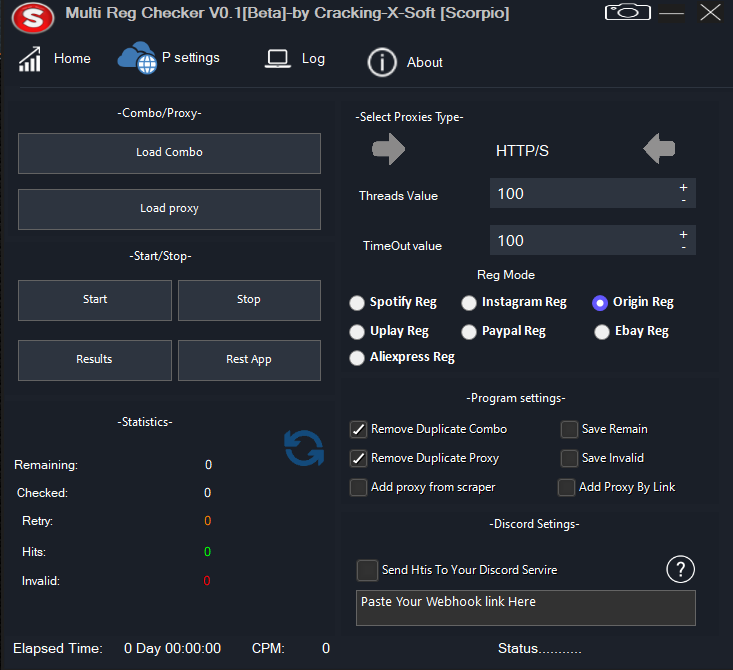The image size is (733, 670).
Task: Click the right-pointing proxy type arrow
Action: point(388,149)
